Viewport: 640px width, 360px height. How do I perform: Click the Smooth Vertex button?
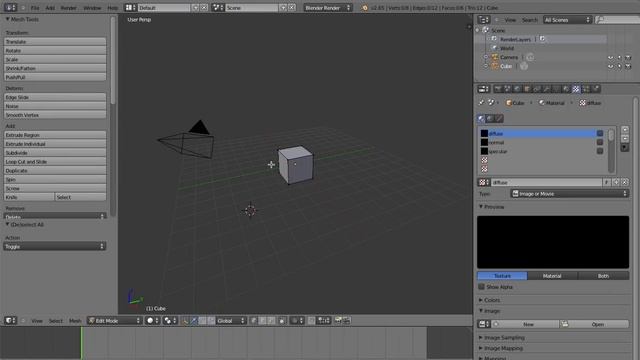[55, 115]
